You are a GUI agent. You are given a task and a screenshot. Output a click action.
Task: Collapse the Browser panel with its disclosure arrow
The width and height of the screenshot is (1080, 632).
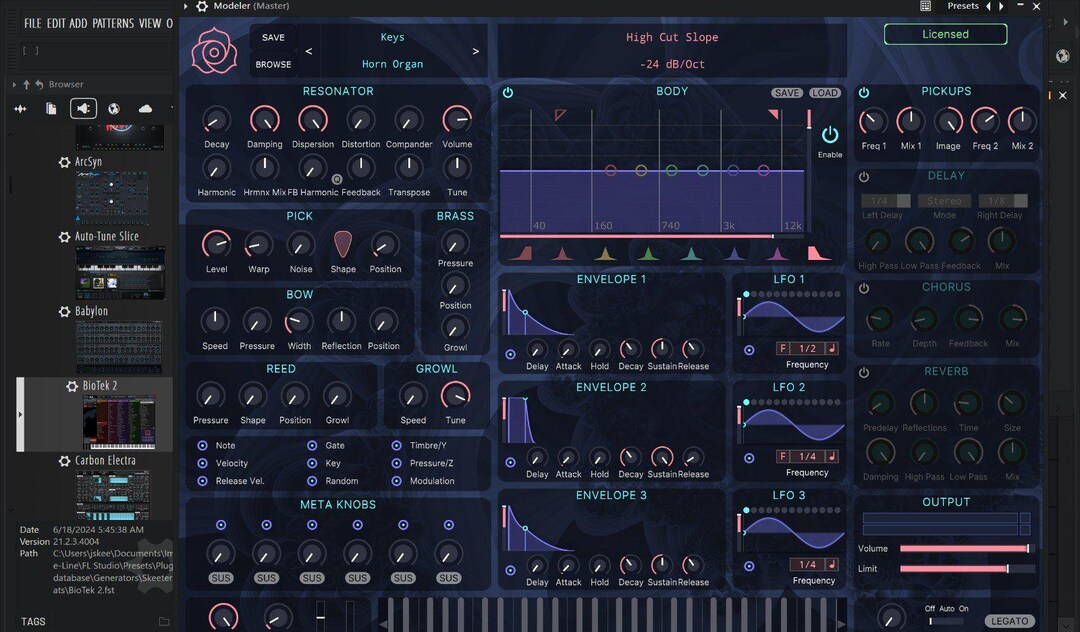pyautogui.click(x=15, y=85)
